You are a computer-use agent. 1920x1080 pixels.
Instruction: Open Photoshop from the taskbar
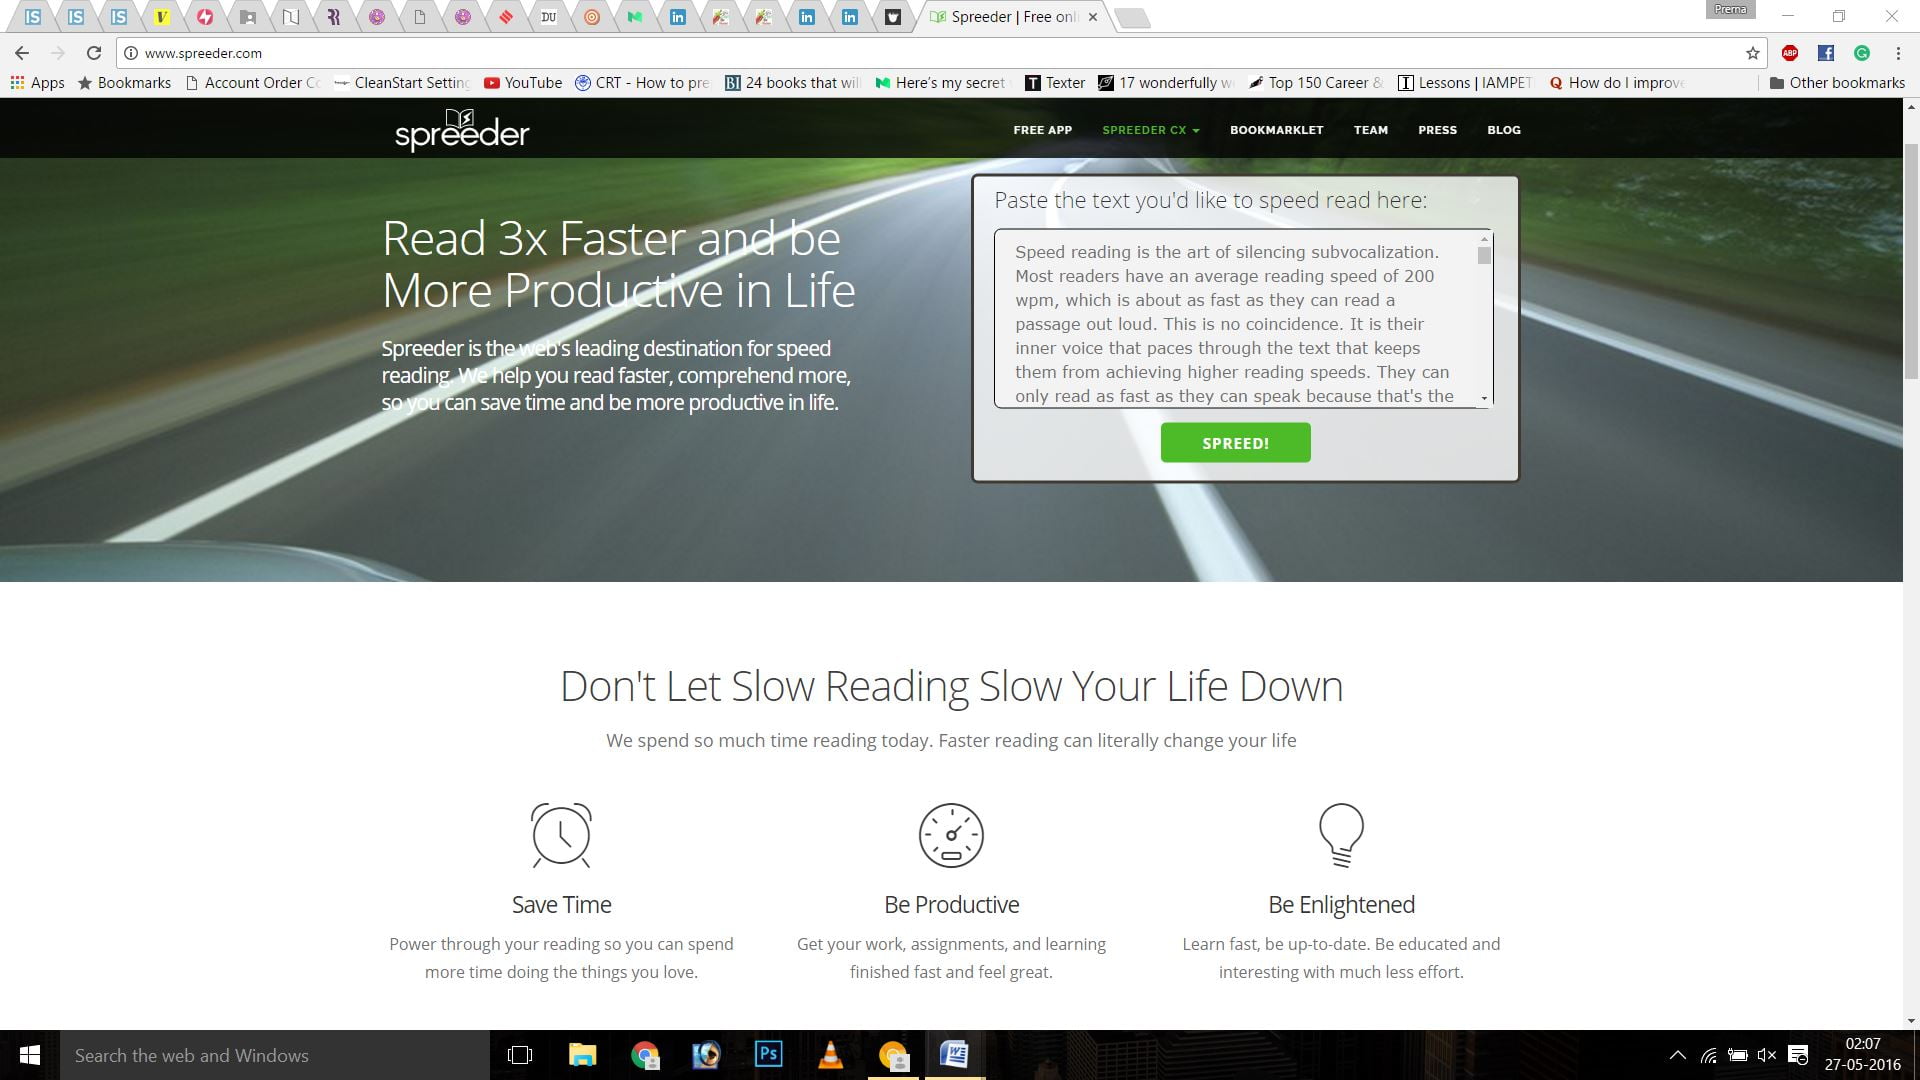pos(768,1055)
